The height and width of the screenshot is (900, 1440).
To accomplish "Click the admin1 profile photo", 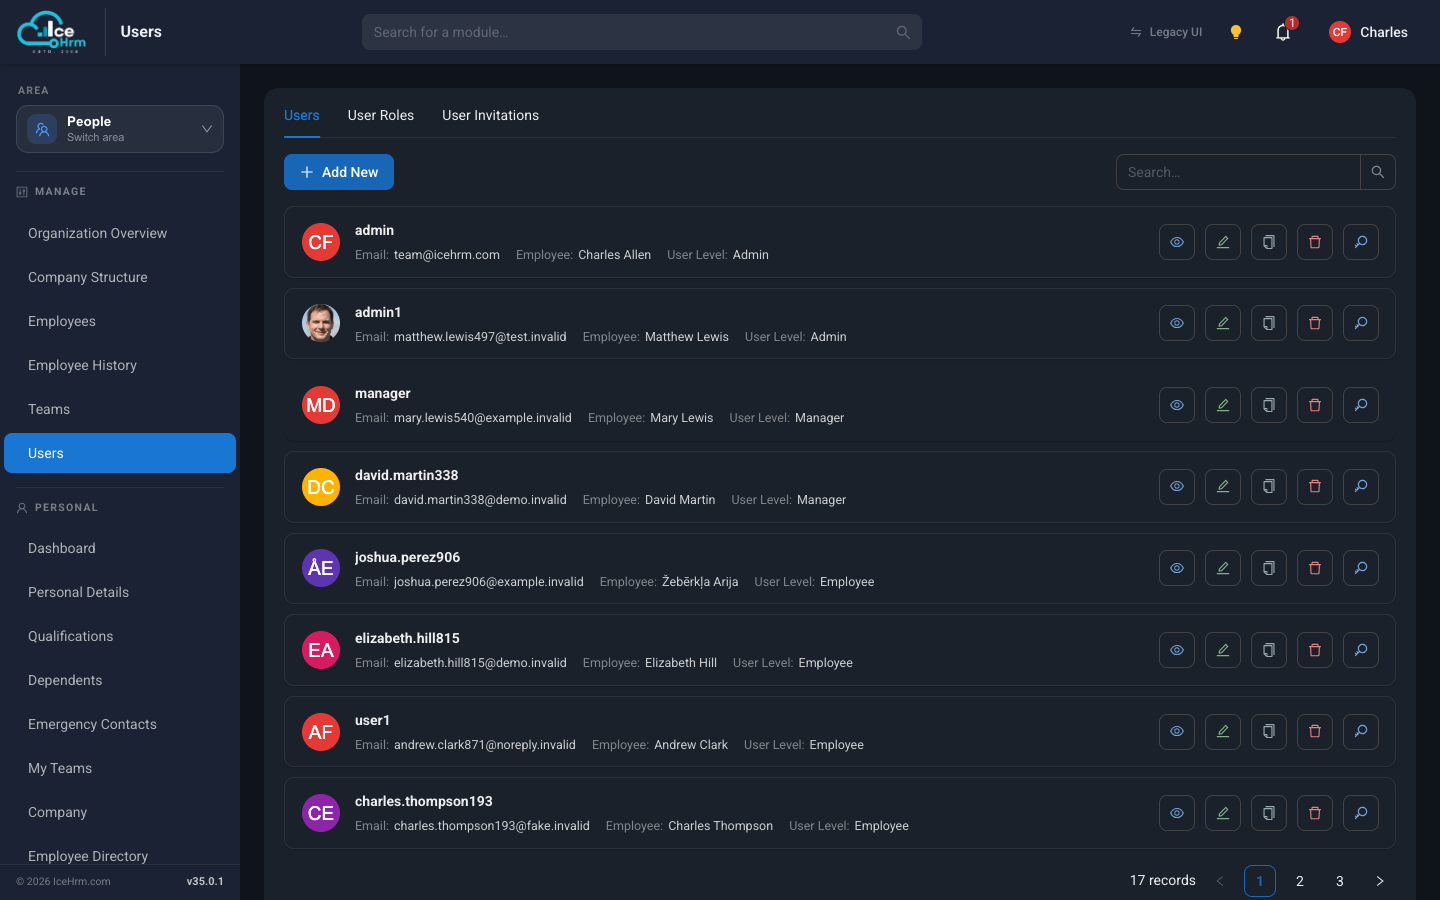I will click(x=321, y=323).
